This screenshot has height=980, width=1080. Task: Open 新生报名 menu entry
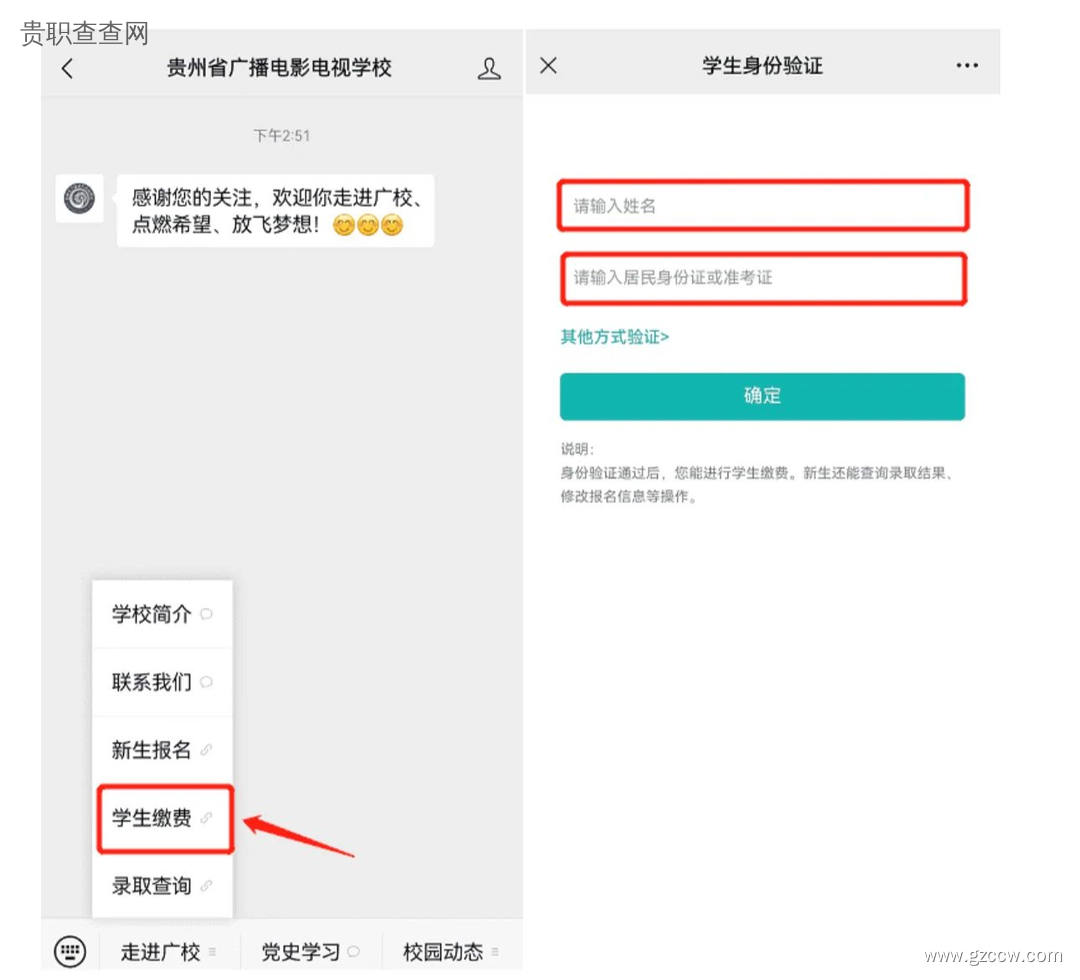[163, 749]
